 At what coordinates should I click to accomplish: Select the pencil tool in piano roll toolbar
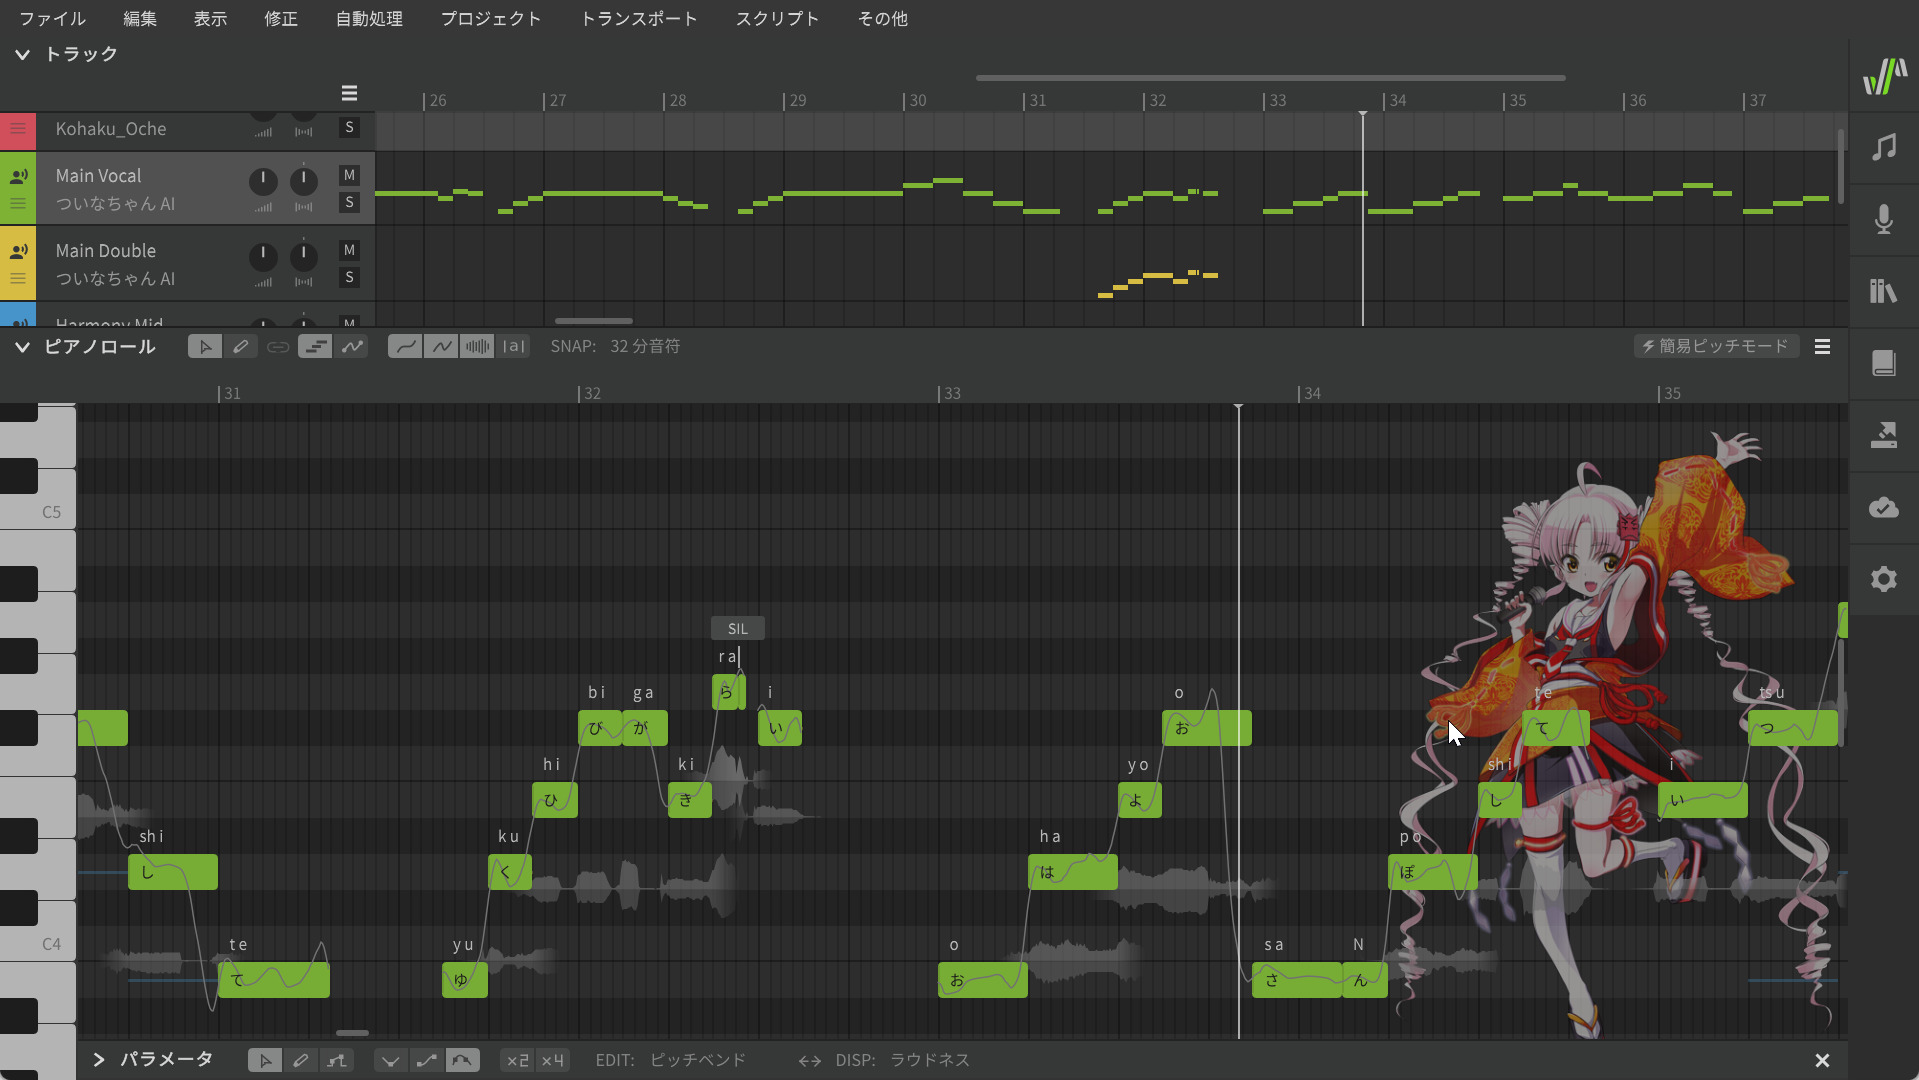pyautogui.click(x=241, y=347)
